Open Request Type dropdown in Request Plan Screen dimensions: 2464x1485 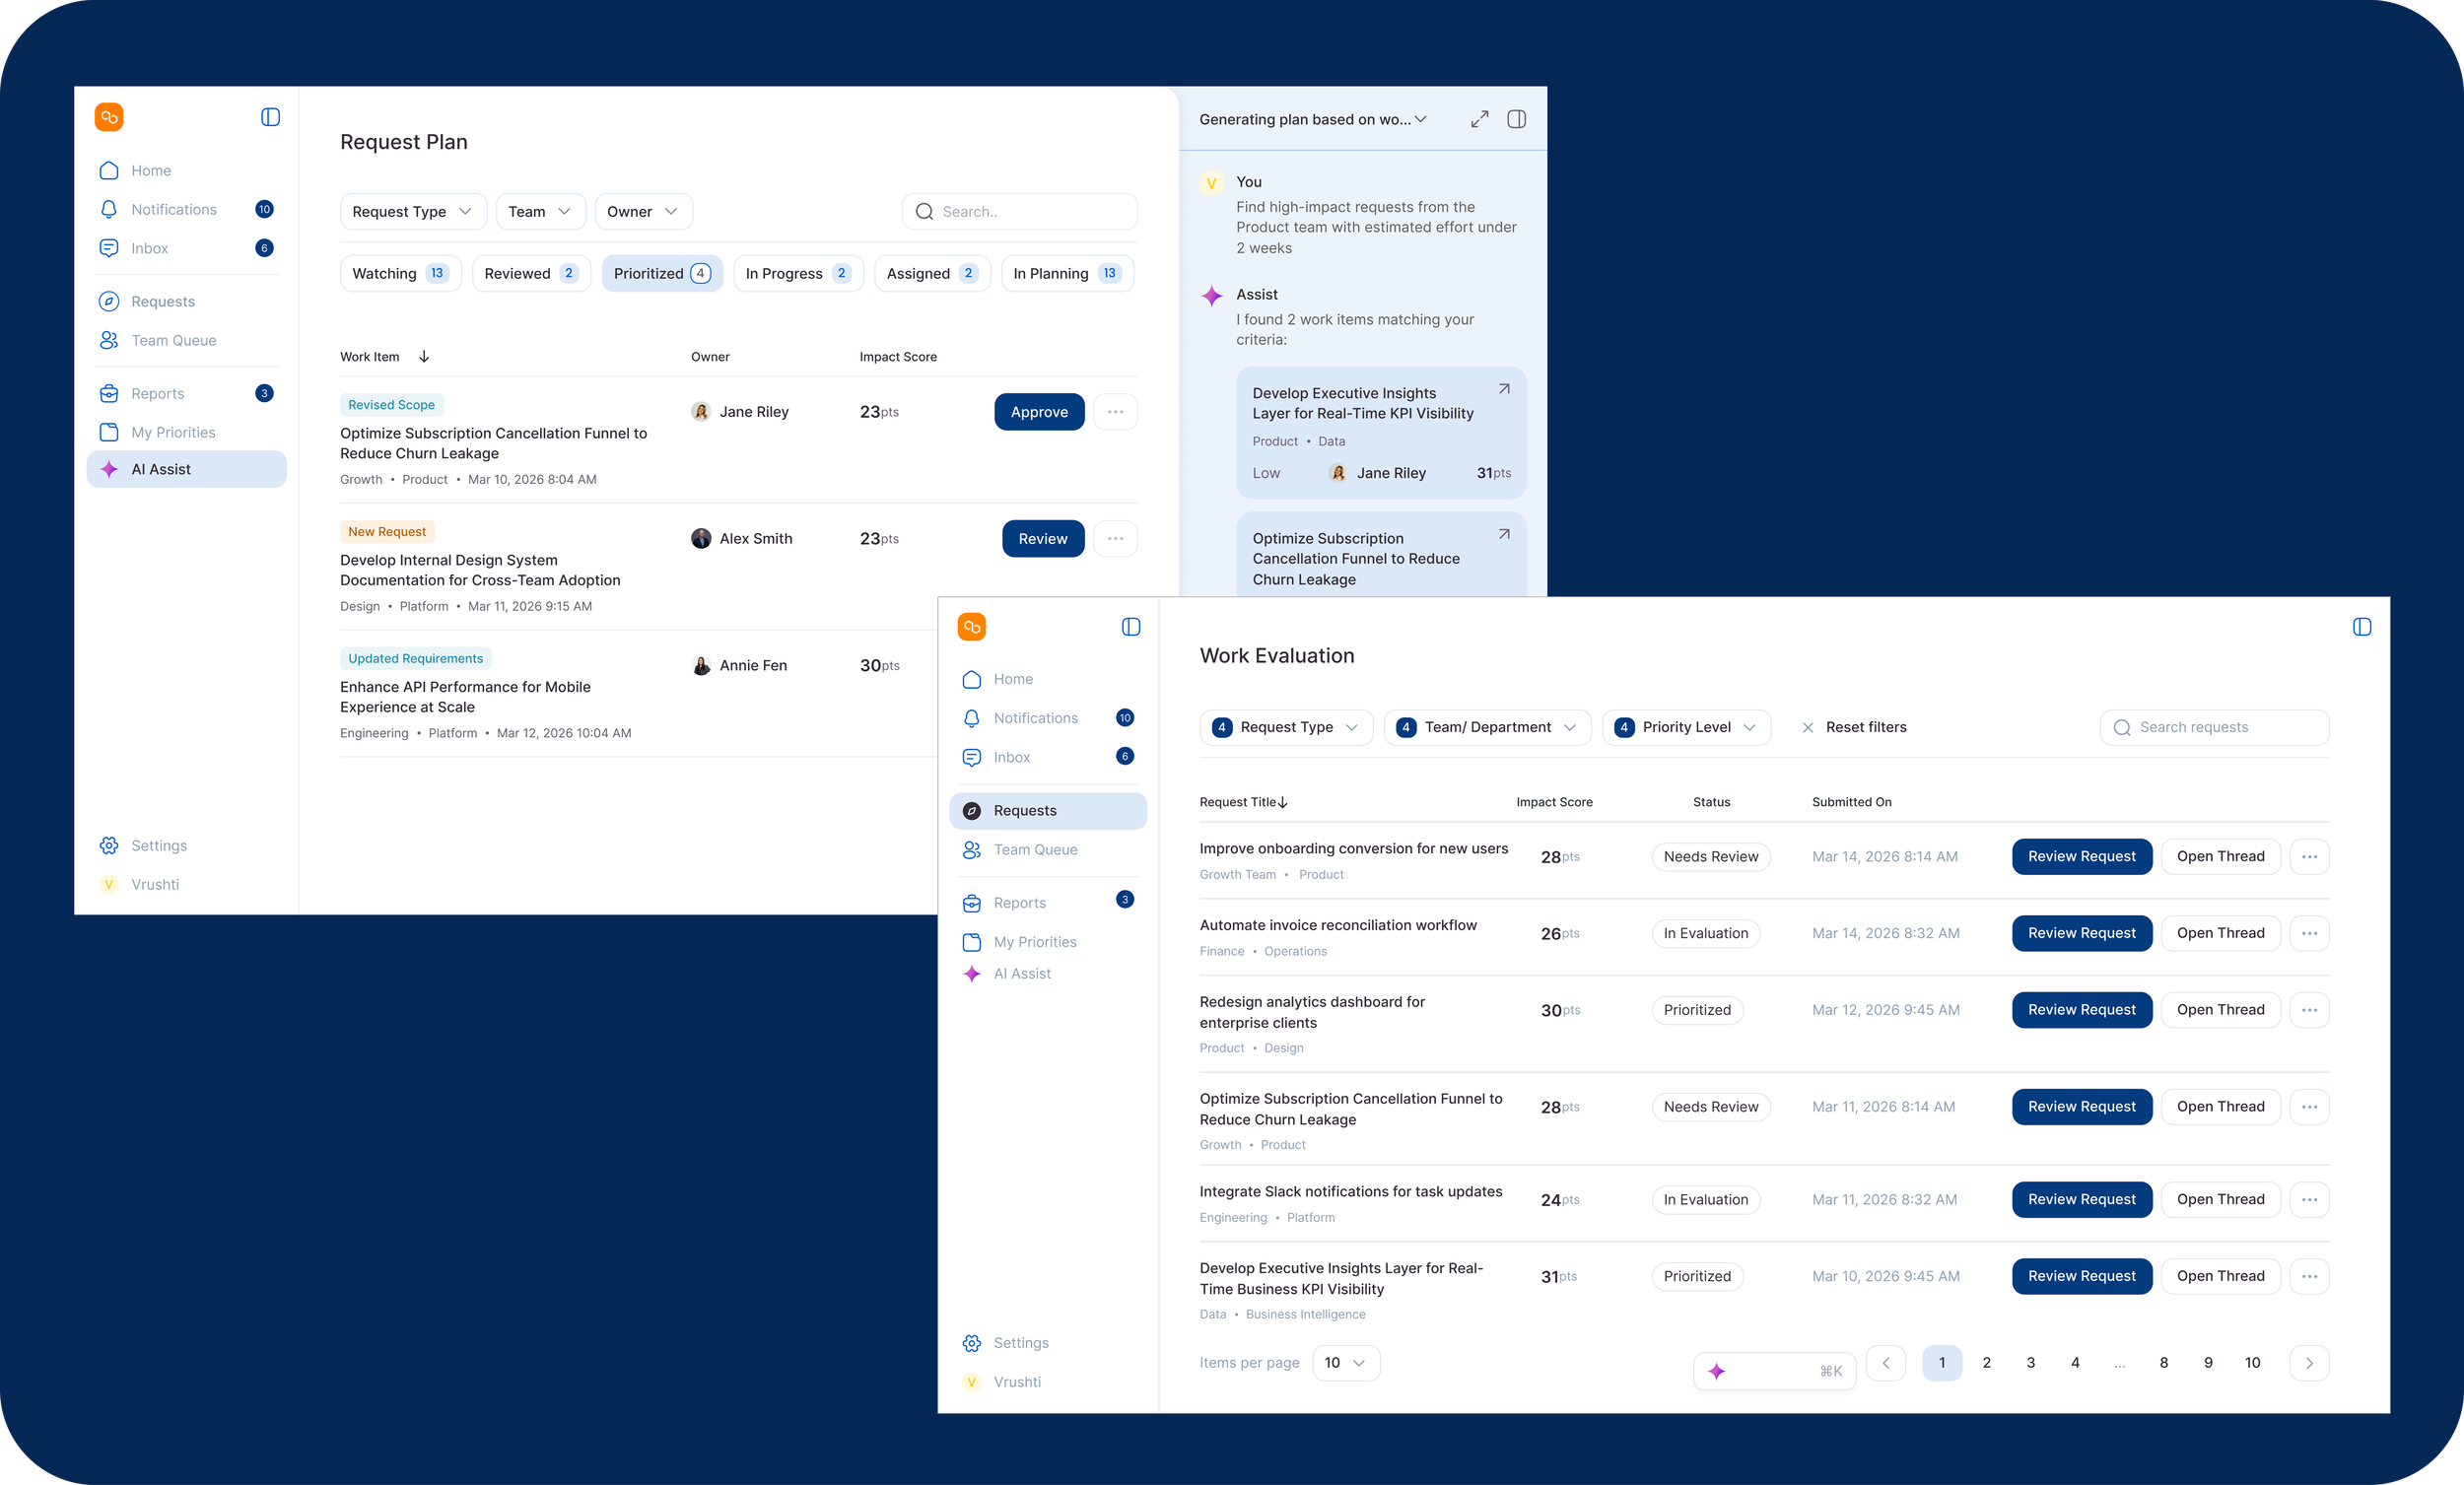pyautogui.click(x=413, y=212)
